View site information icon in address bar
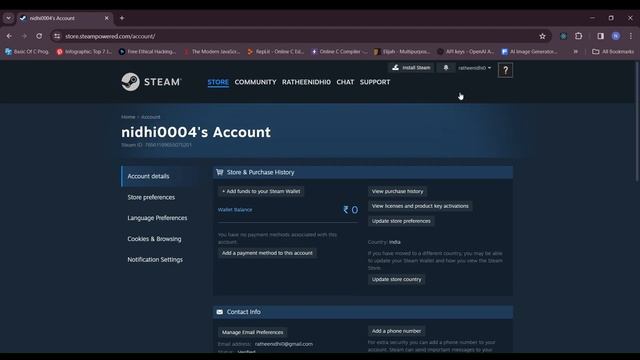Image resolution: width=640 pixels, height=360 pixels. [57, 36]
